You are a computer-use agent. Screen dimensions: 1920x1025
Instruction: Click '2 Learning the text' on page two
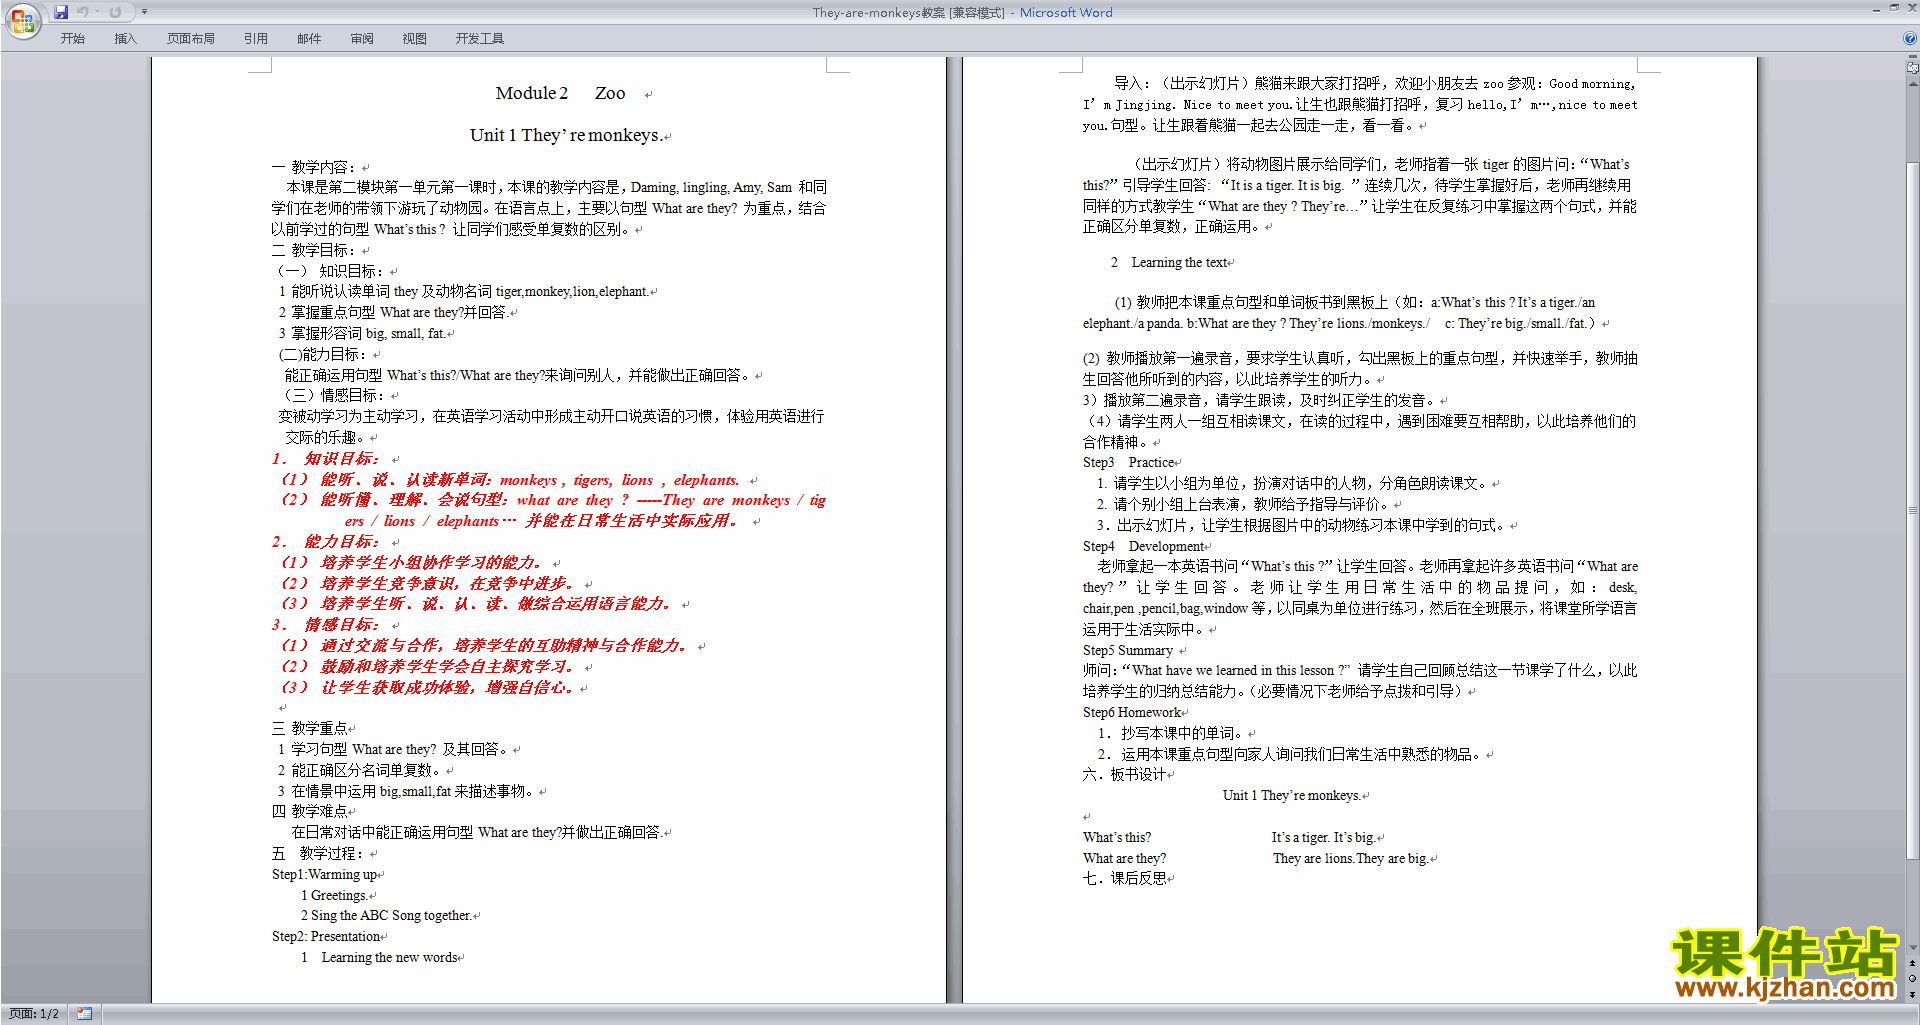(1169, 262)
